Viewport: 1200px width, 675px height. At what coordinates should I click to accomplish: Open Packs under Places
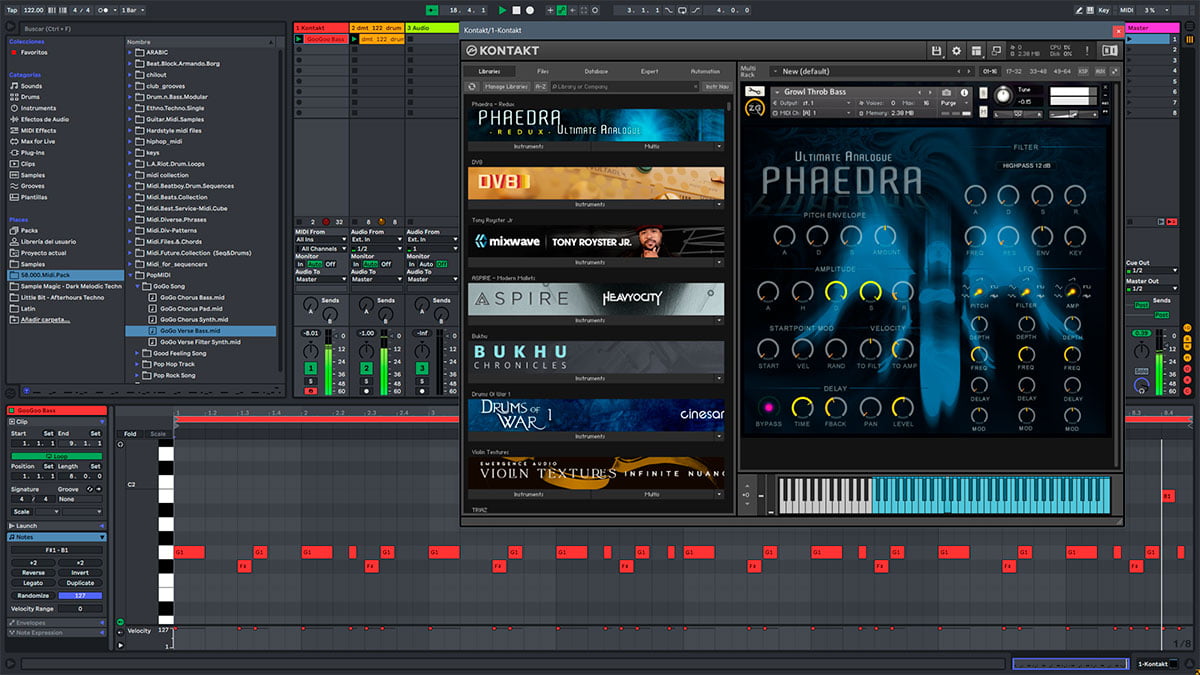[x=28, y=229]
